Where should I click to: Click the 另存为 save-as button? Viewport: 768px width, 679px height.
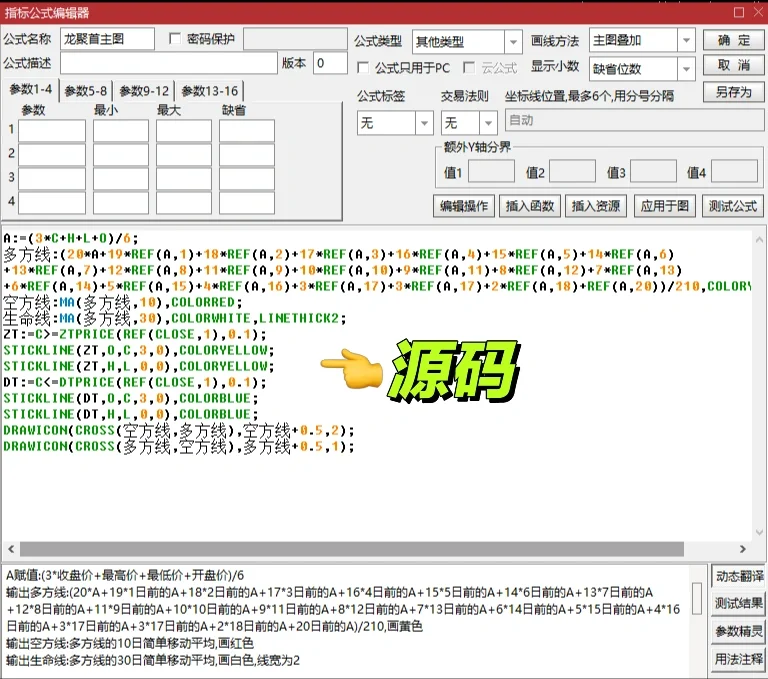[733, 92]
